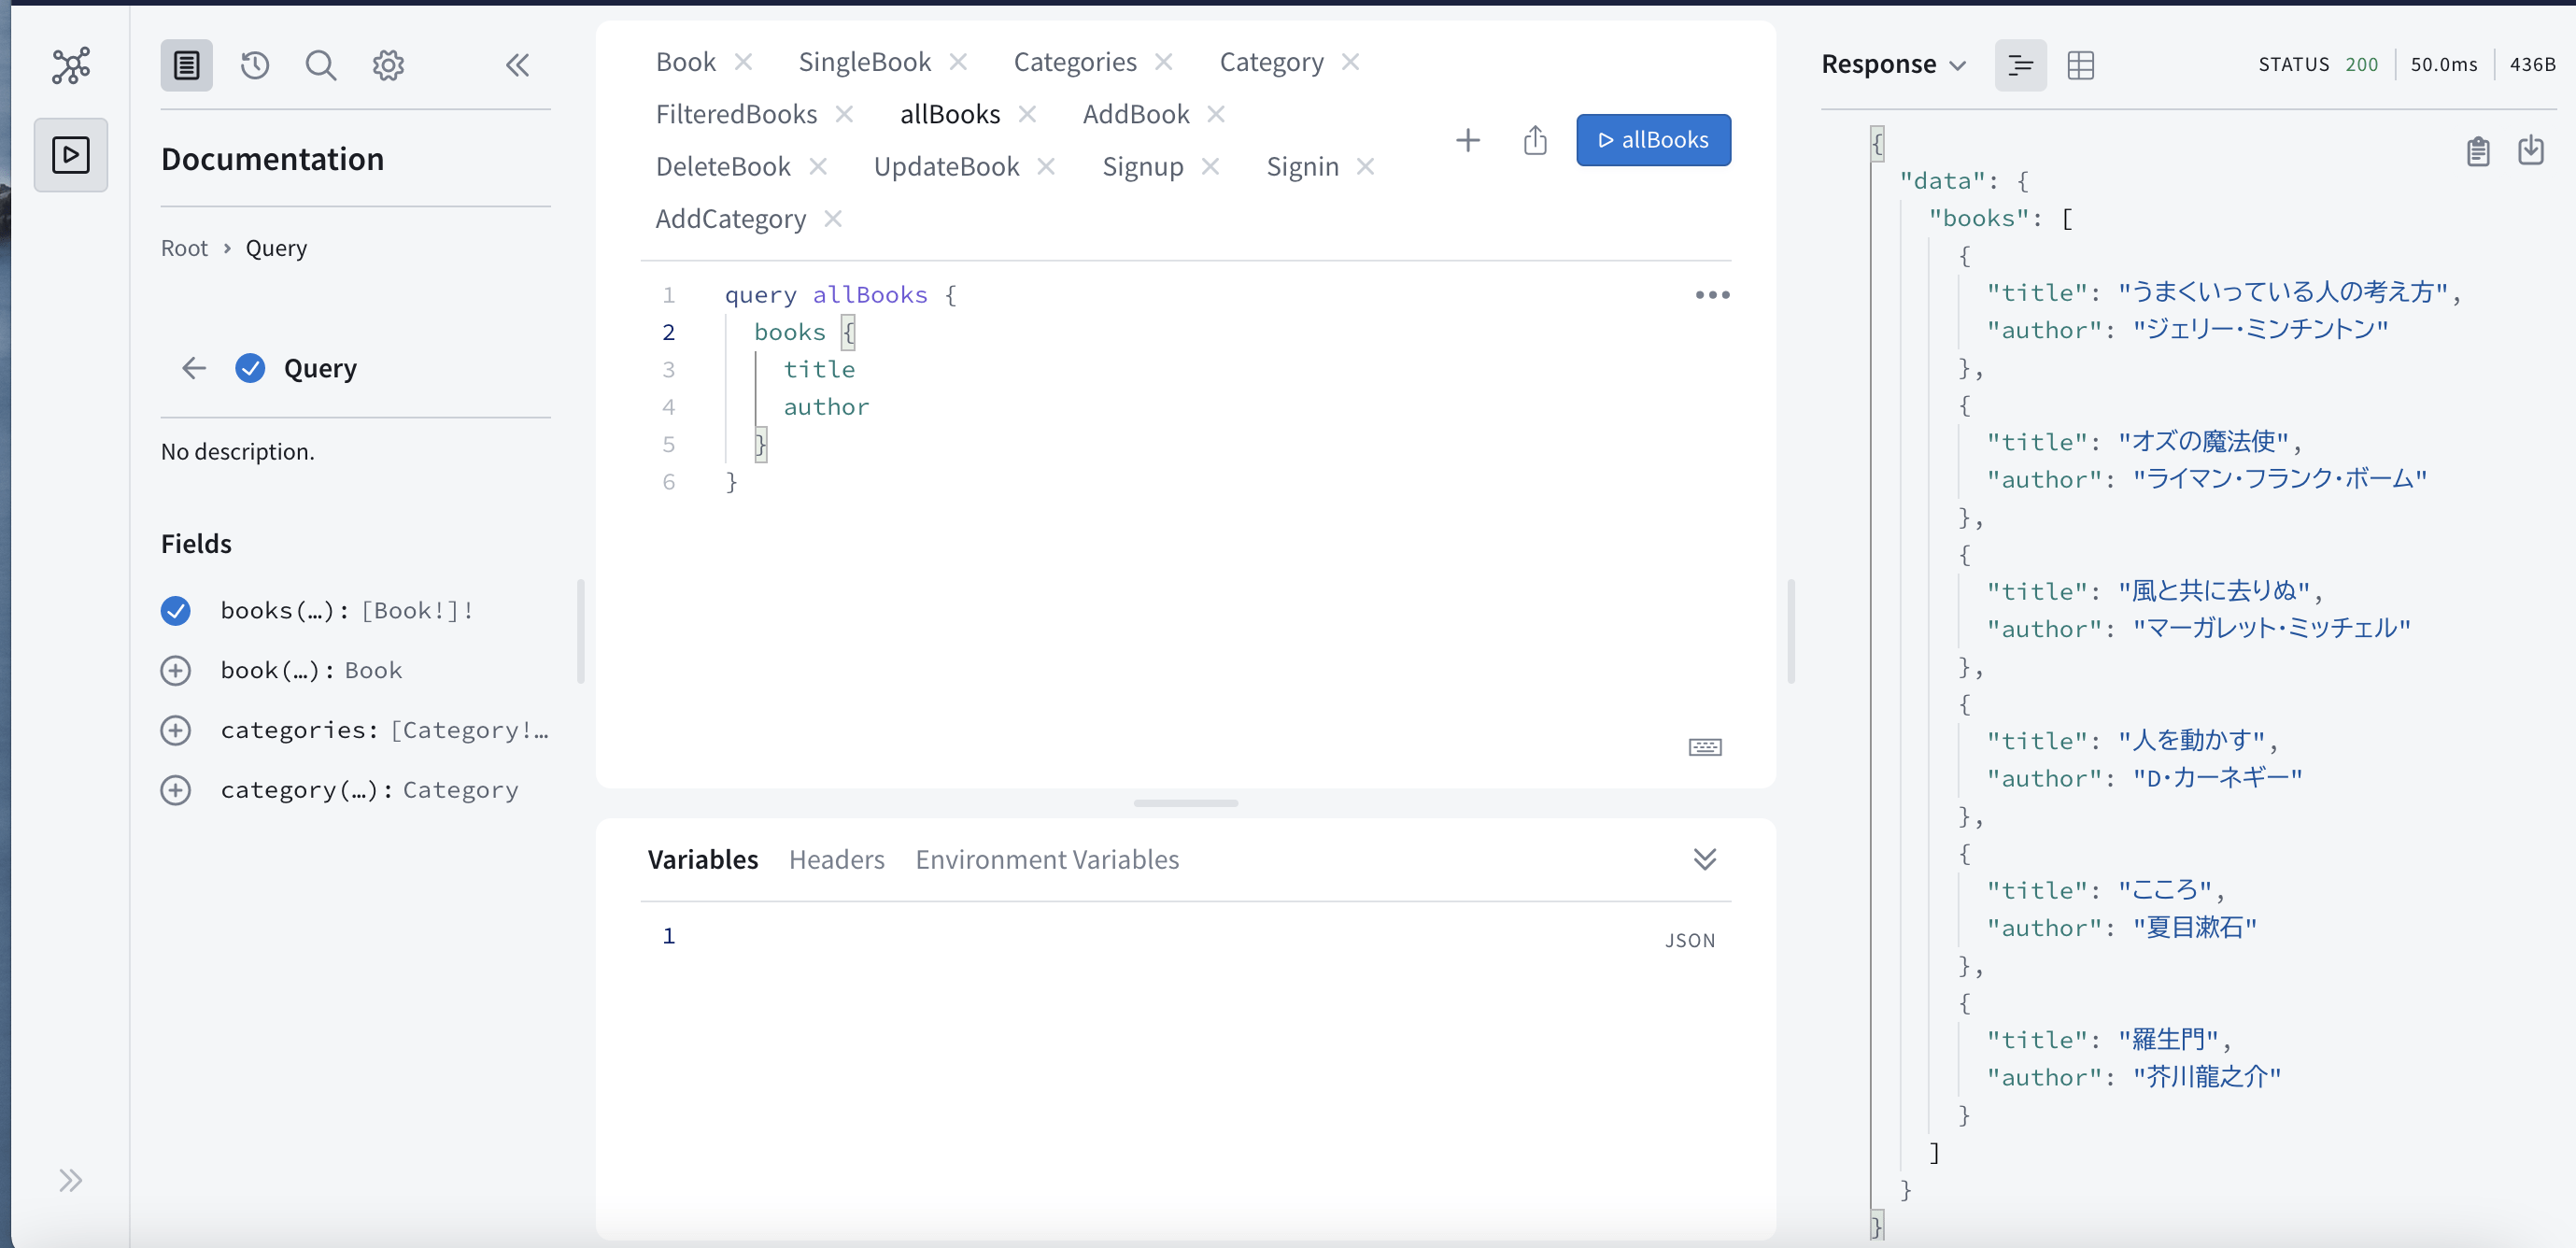Add the categories field to the query
Screen dimensions: 2576x1248
176,730
